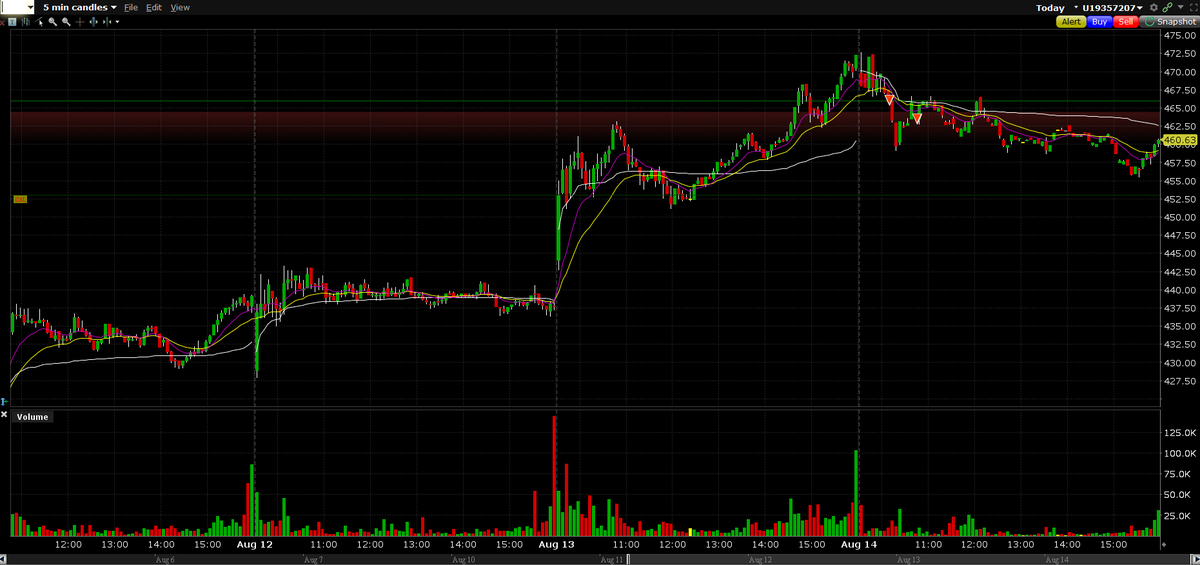Click the second red sell marker triangle
This screenshot has width=1200, height=565.
917,119
